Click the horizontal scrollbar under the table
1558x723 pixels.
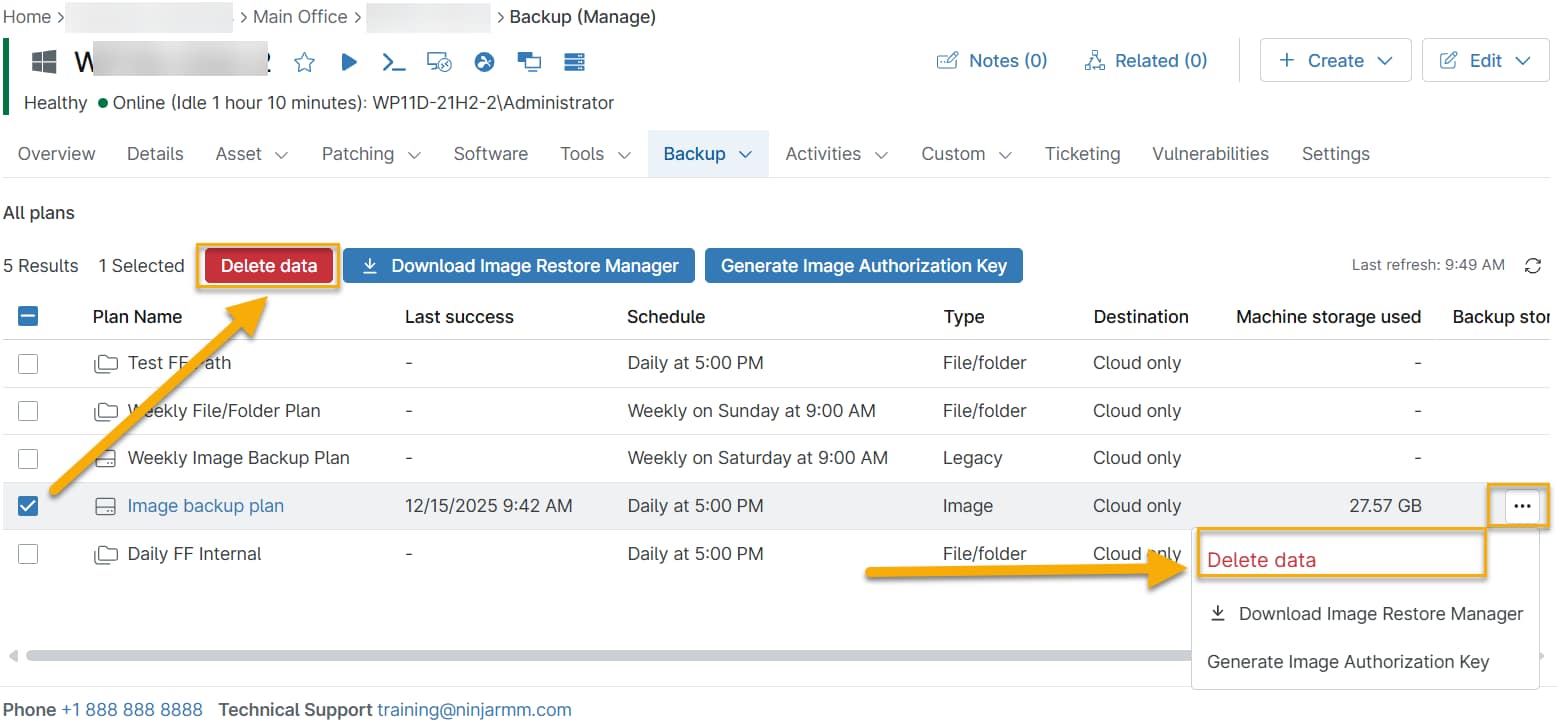[x=600, y=656]
